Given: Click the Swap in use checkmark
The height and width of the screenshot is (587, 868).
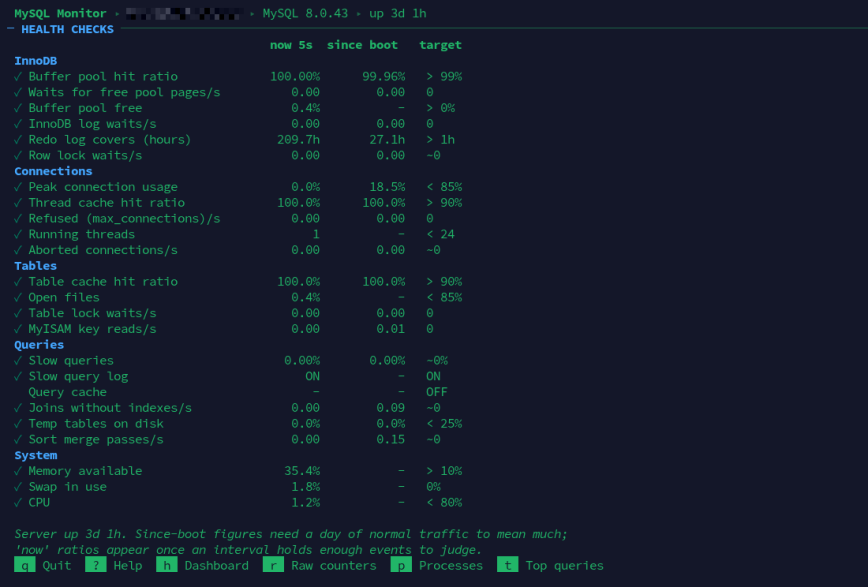Looking at the screenshot, I should (x=18, y=487).
